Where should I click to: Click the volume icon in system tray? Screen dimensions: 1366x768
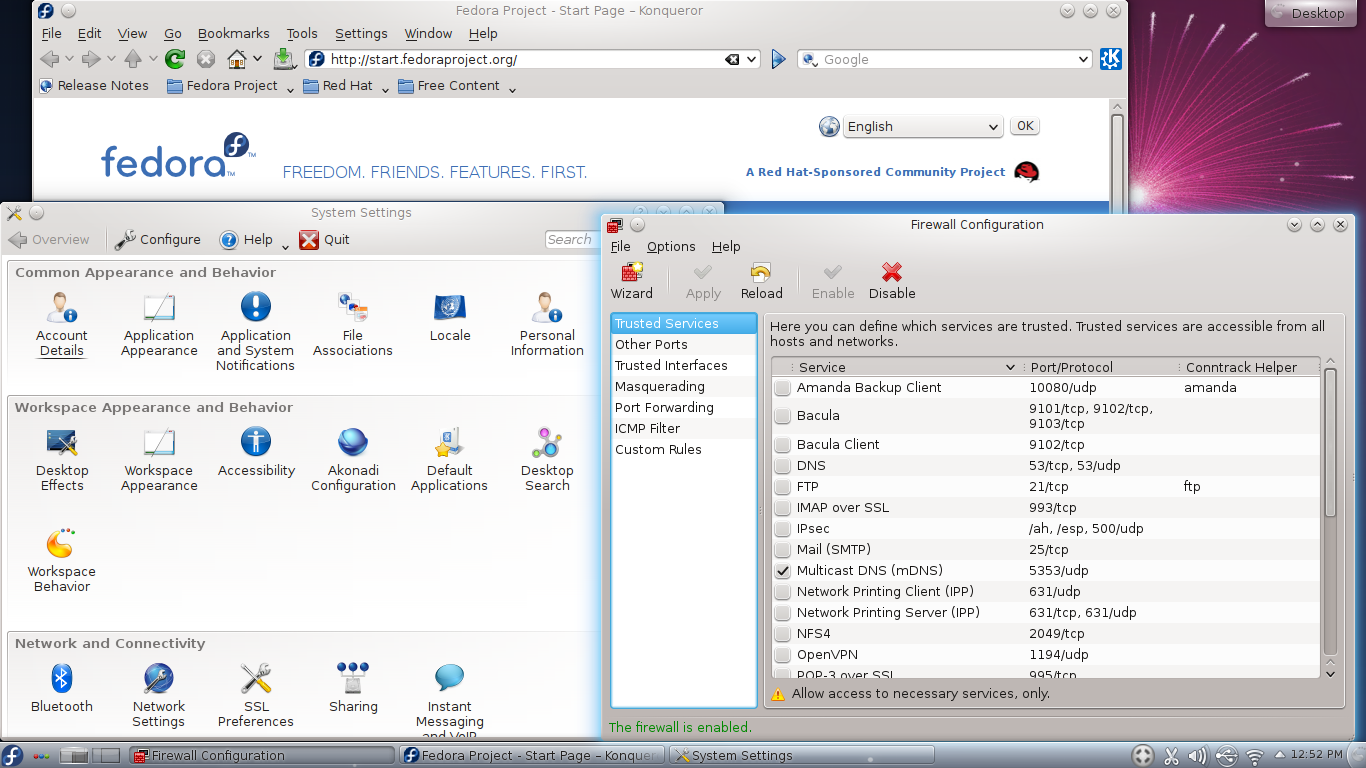click(1198, 756)
